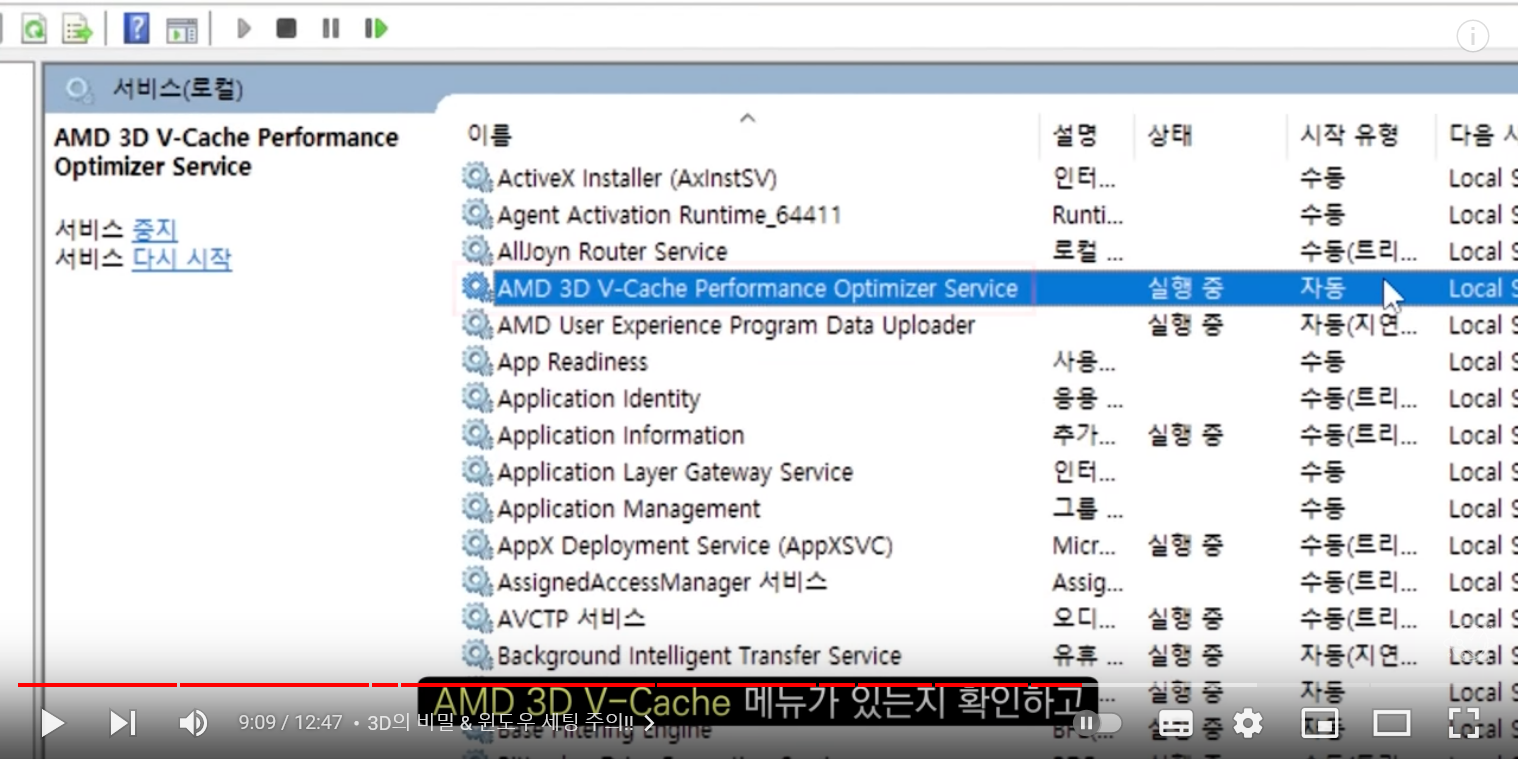
Task: Click gear icon of AMD 3D V-Cache service
Action: point(477,288)
